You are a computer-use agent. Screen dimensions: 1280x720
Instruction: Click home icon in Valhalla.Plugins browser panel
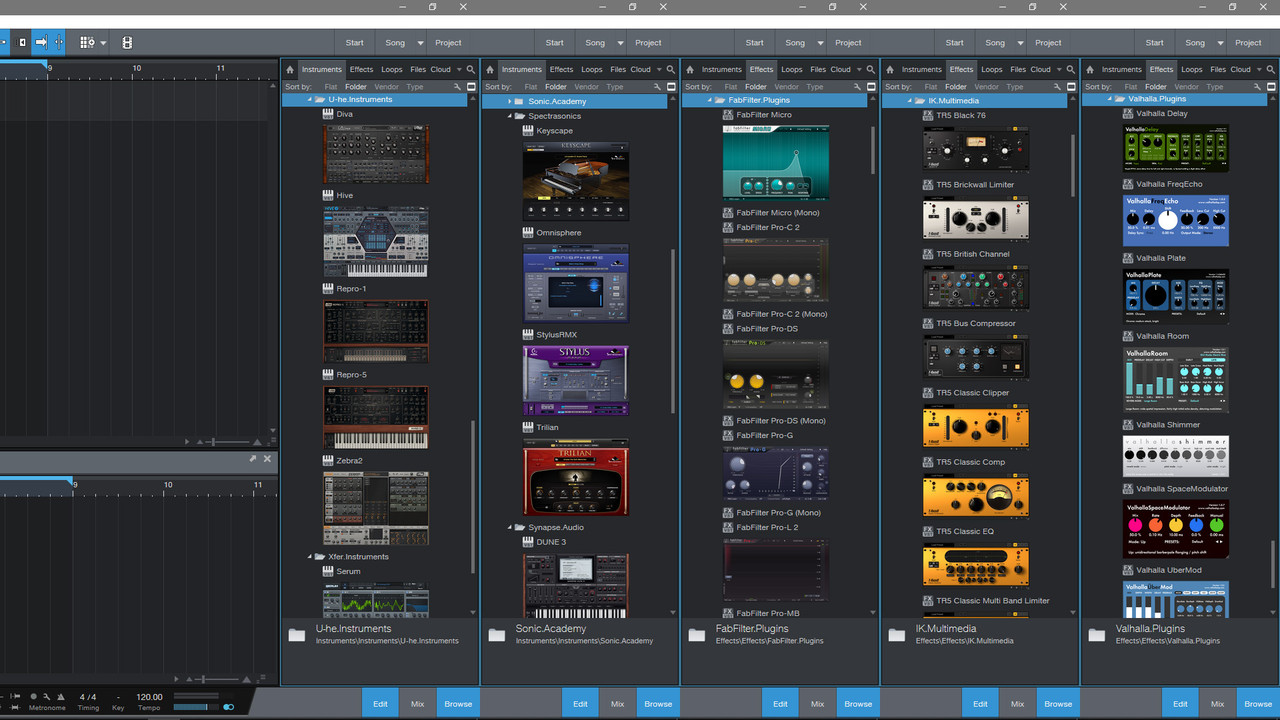(1090, 69)
